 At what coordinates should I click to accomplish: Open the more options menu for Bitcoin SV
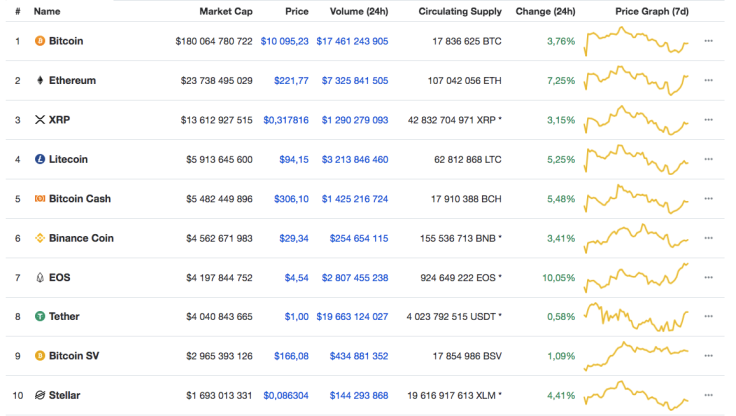[709, 356]
